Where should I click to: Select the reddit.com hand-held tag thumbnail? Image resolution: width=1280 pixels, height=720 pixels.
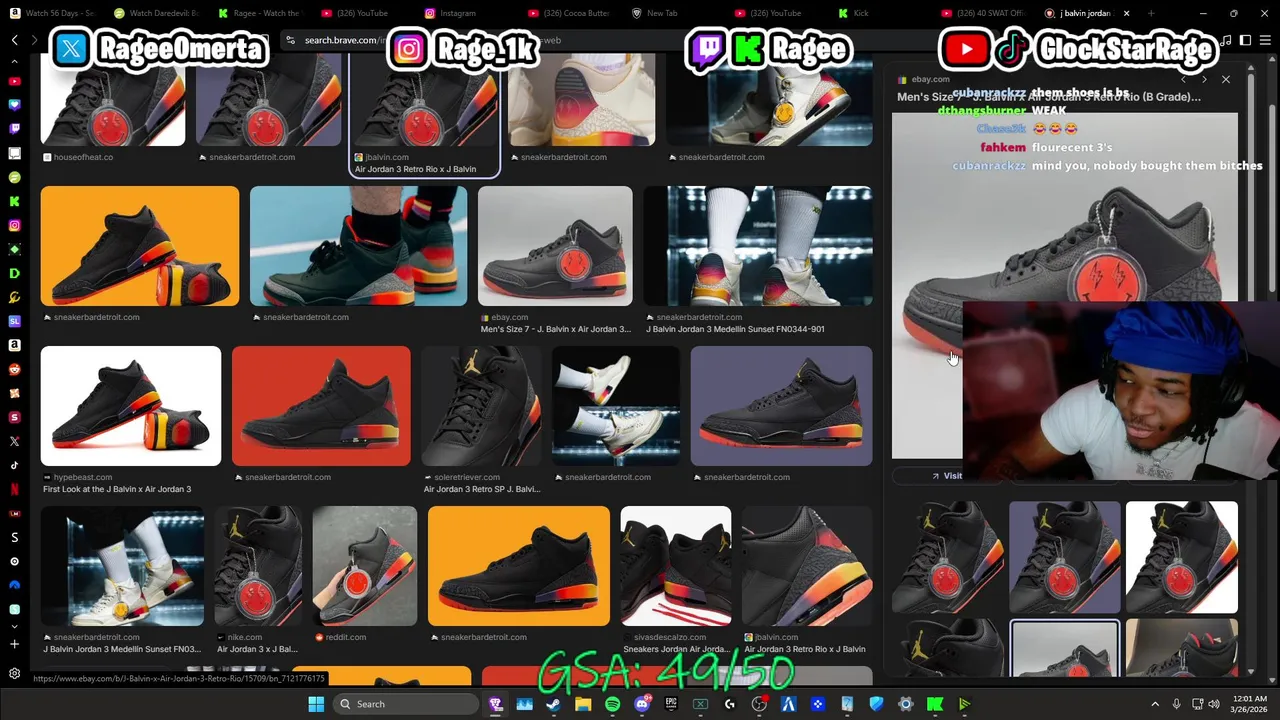pyautogui.click(x=365, y=566)
